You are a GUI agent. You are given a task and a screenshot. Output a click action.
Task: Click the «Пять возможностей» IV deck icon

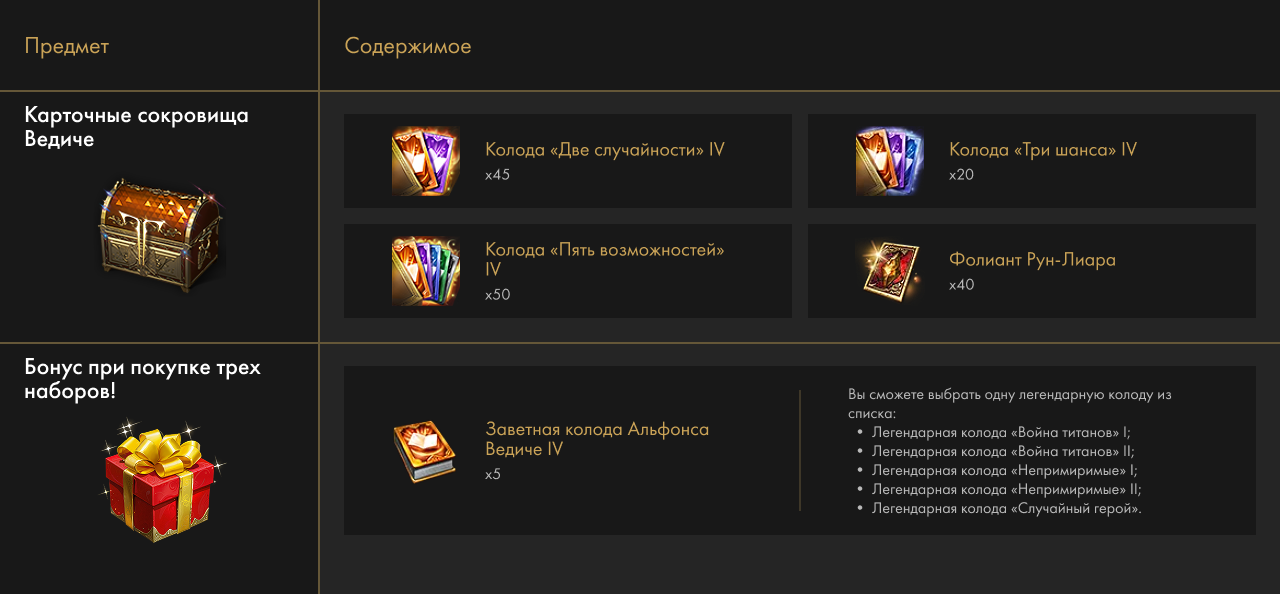tap(425, 271)
